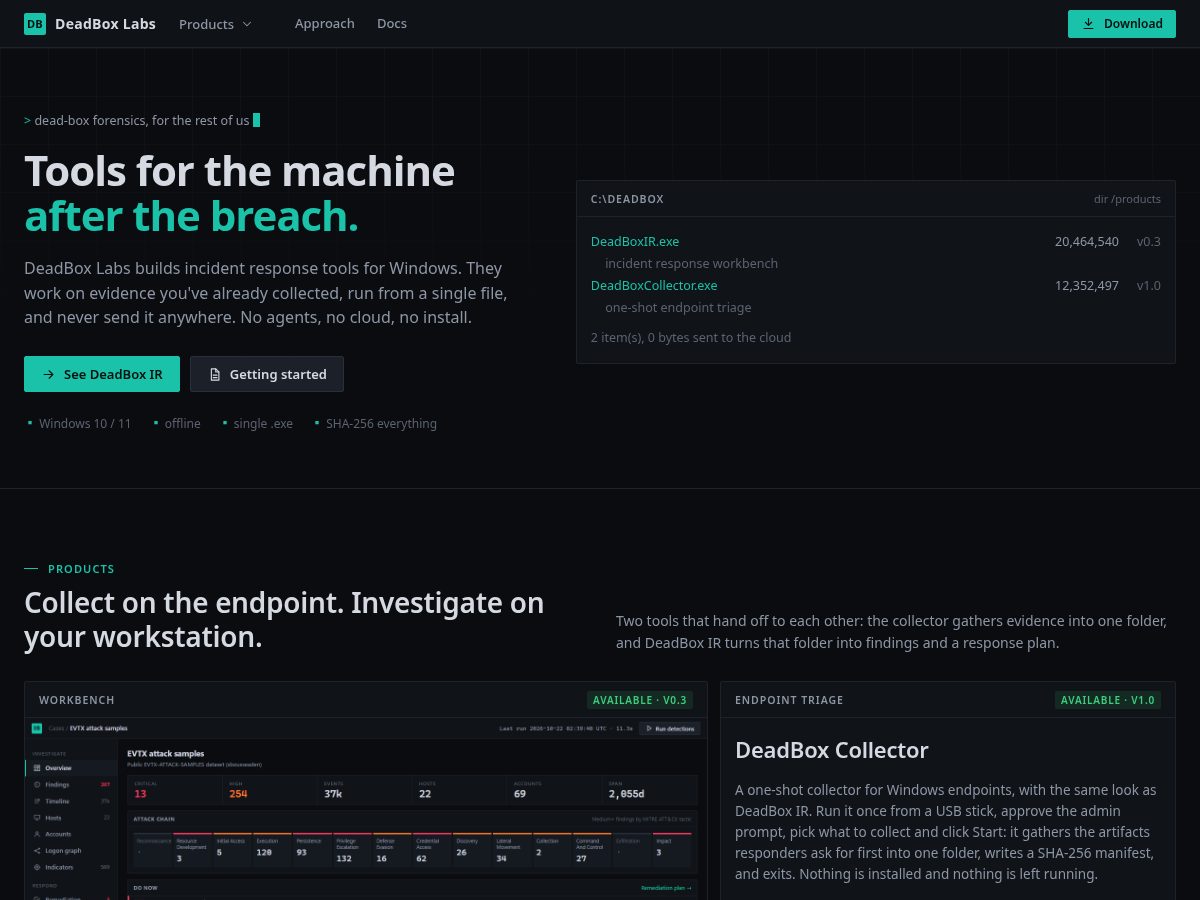The width and height of the screenshot is (1200, 900).
Task: Click the See DeadBox IR button
Action: (102, 374)
